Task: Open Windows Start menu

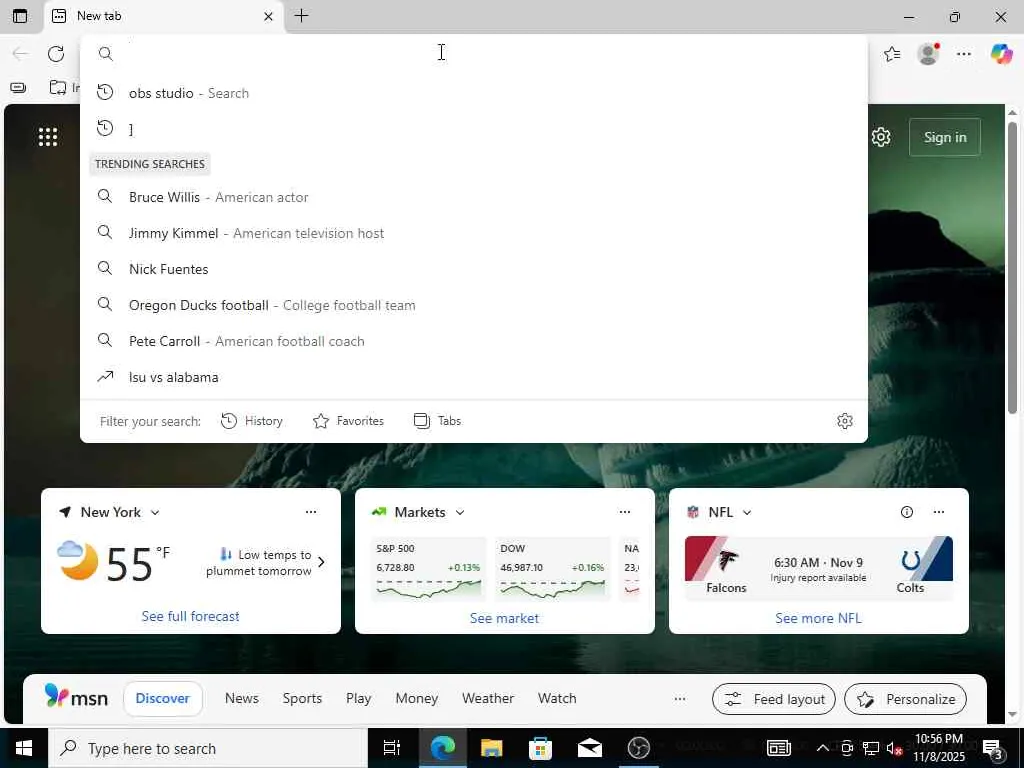Action: click(x=24, y=748)
